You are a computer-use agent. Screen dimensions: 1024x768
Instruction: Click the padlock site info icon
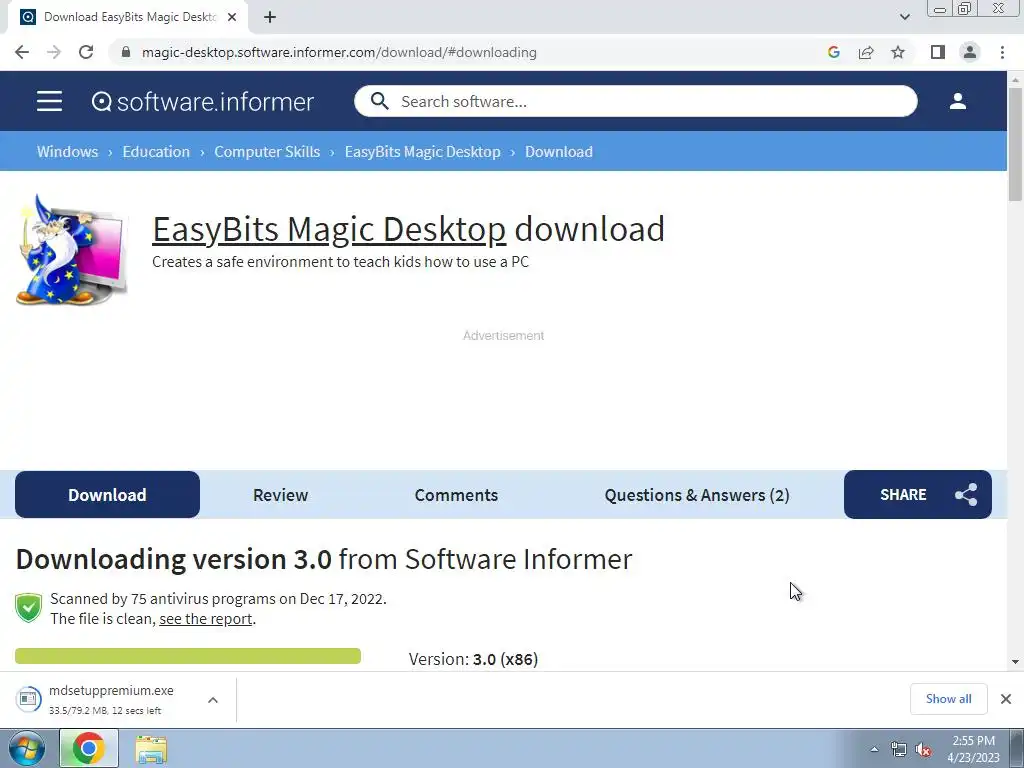coord(126,52)
